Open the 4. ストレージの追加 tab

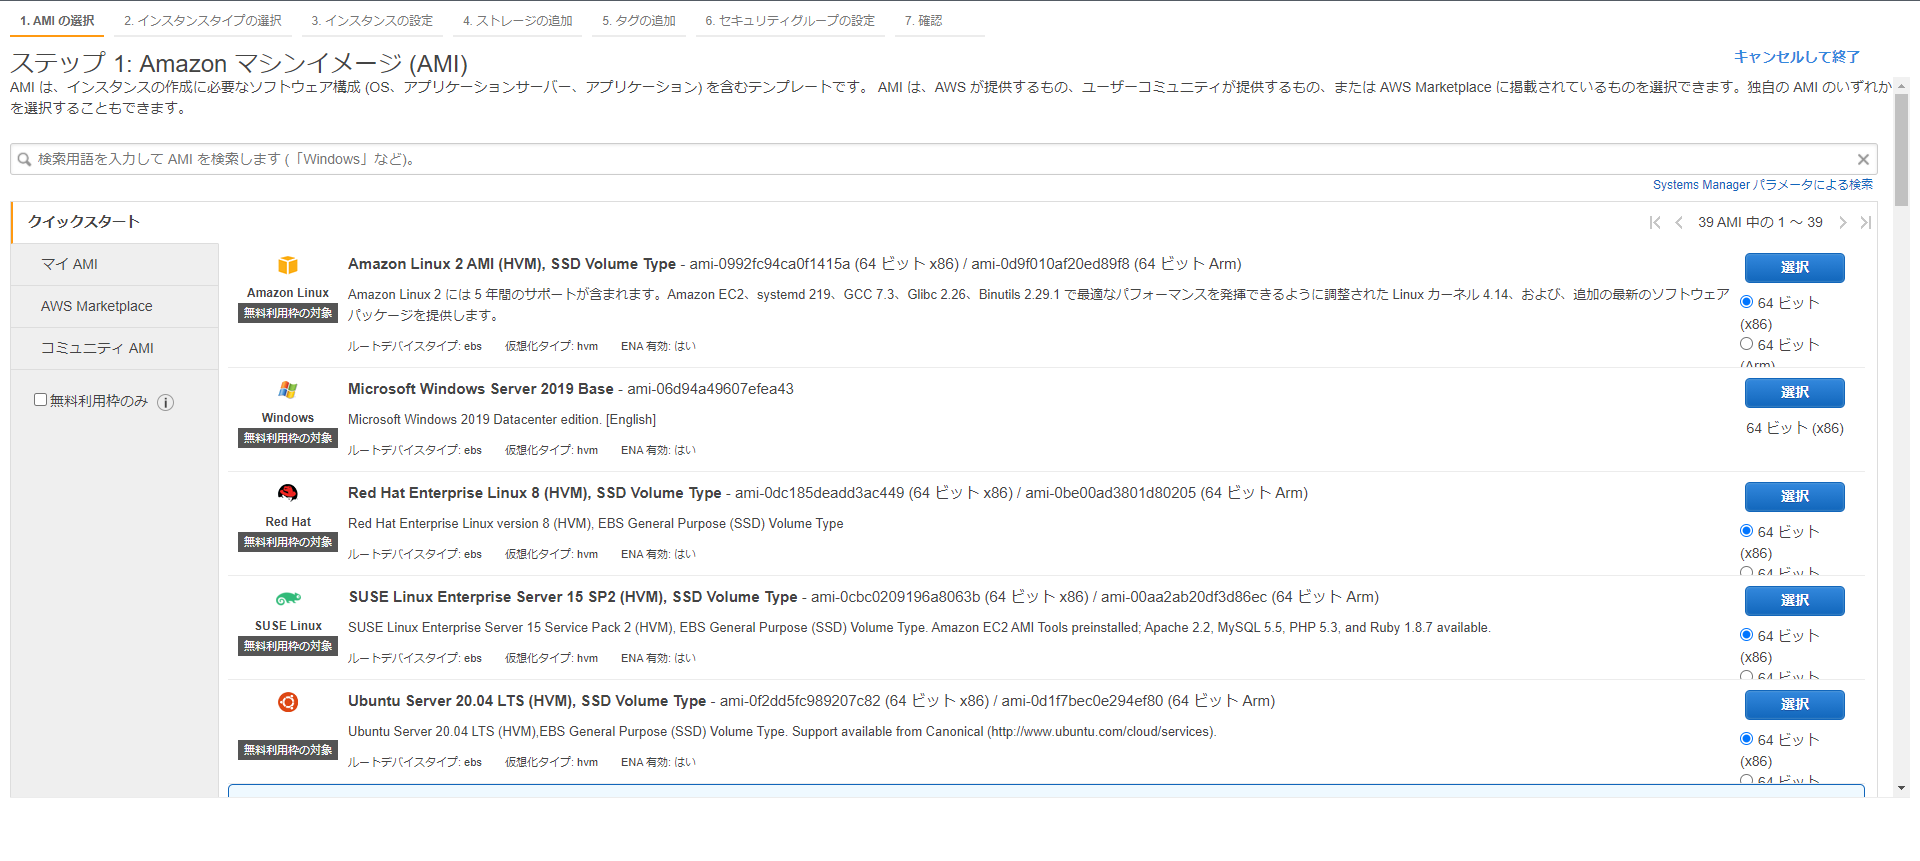click(x=518, y=21)
